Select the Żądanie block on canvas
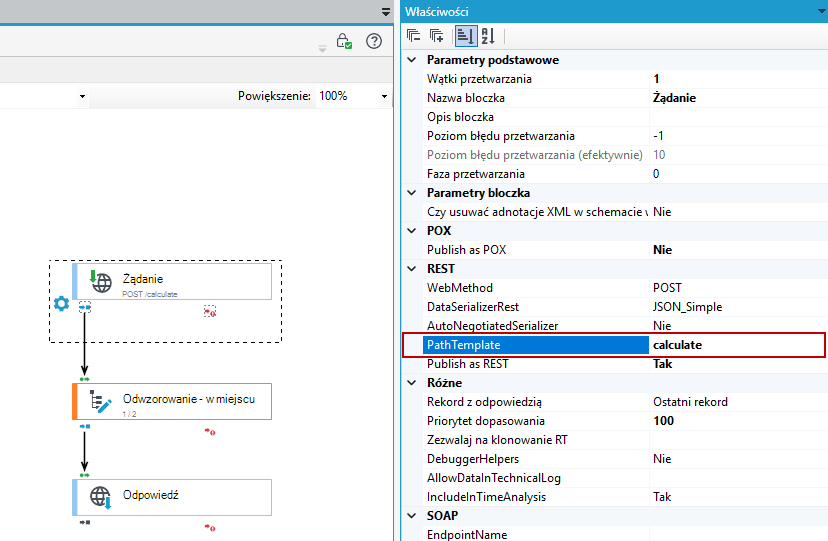The height and width of the screenshot is (541, 828). tap(172, 282)
